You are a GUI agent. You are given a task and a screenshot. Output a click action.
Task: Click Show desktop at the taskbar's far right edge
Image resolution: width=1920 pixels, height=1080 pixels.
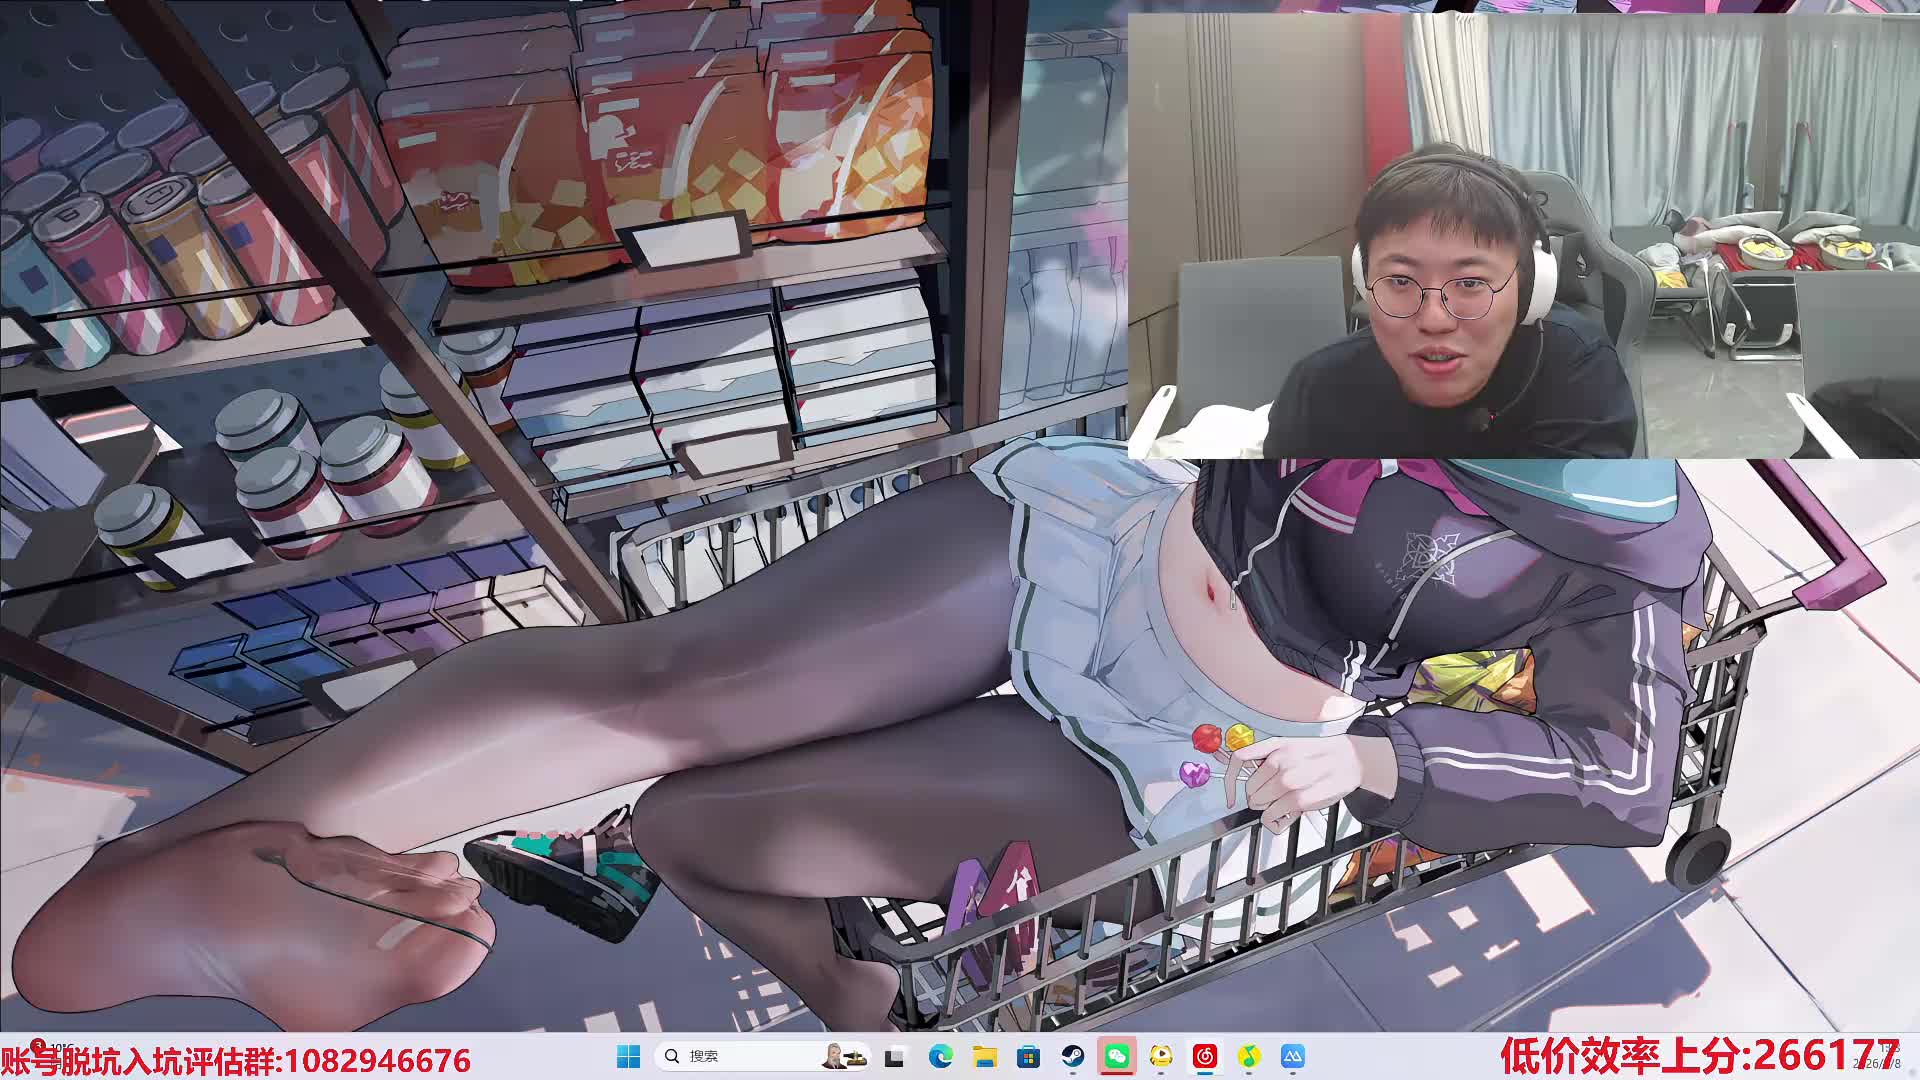1915,1056
